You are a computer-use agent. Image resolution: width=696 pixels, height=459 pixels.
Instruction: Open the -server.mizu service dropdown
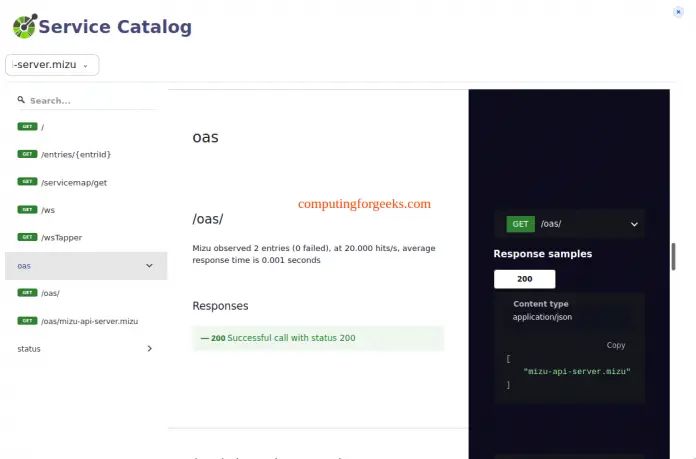click(52, 65)
